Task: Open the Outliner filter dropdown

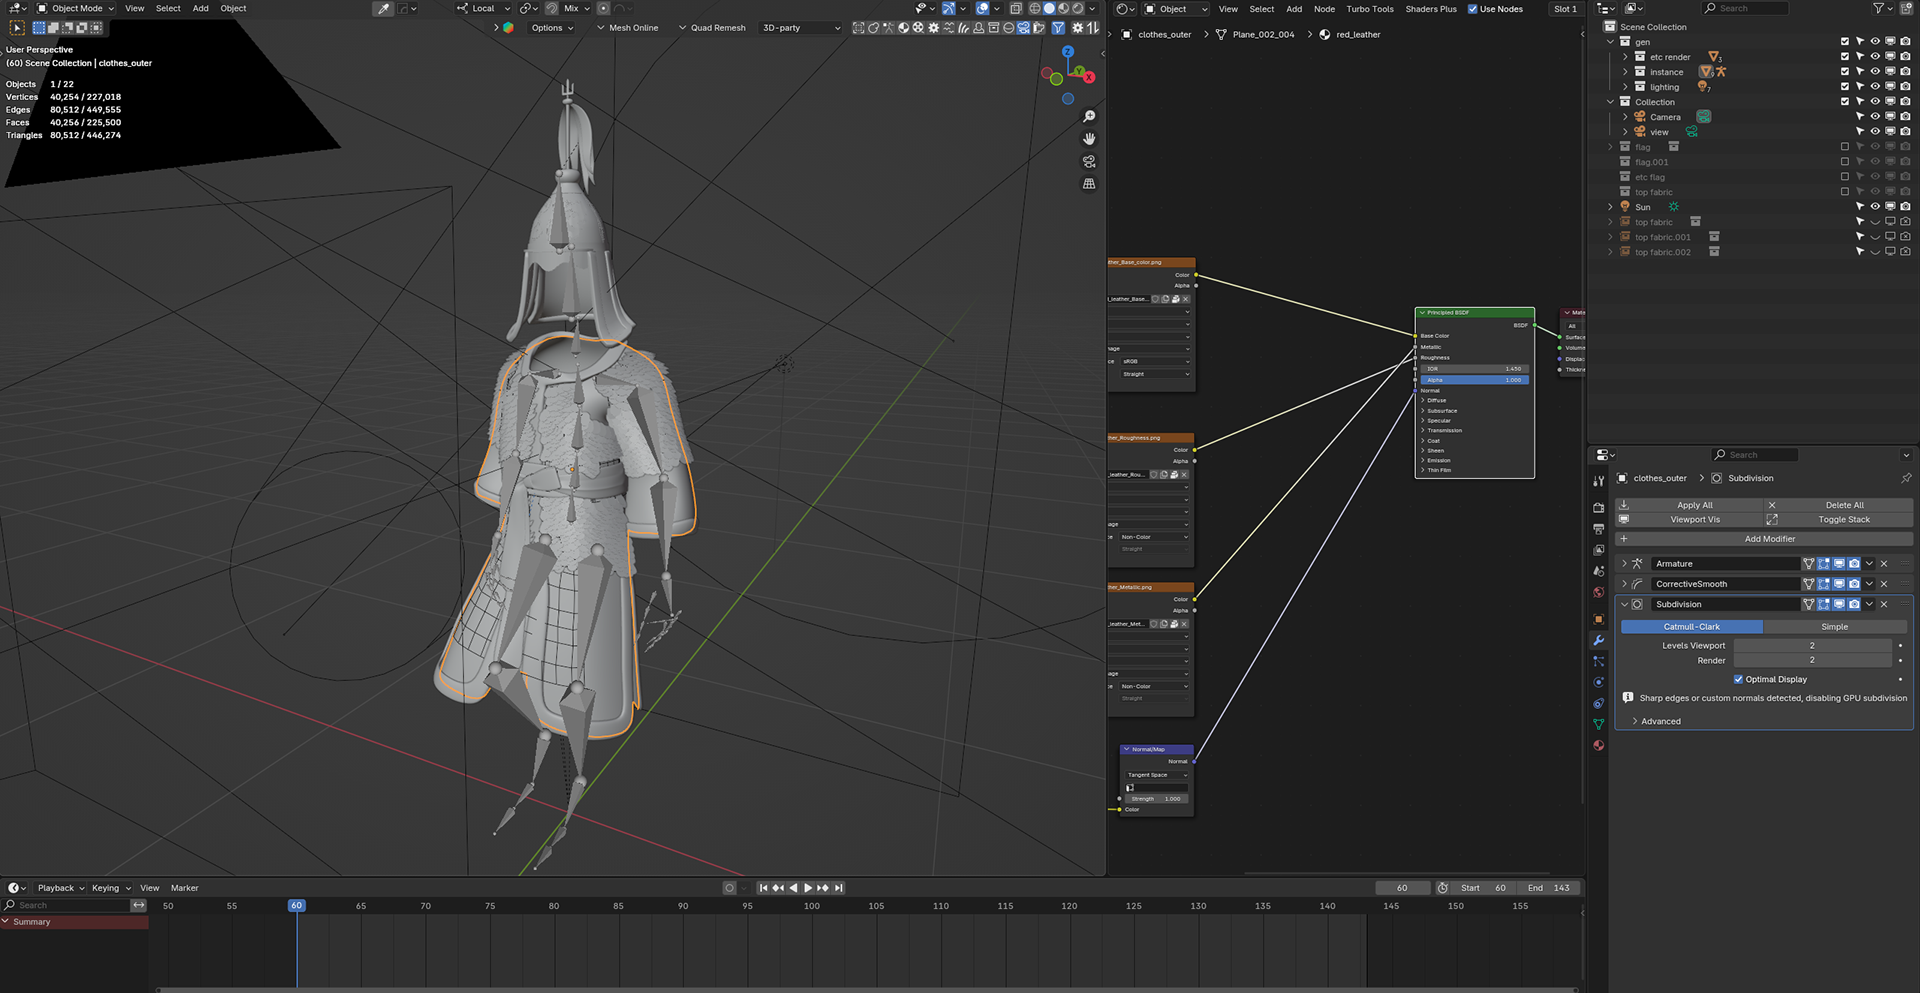Action: coord(1882,8)
